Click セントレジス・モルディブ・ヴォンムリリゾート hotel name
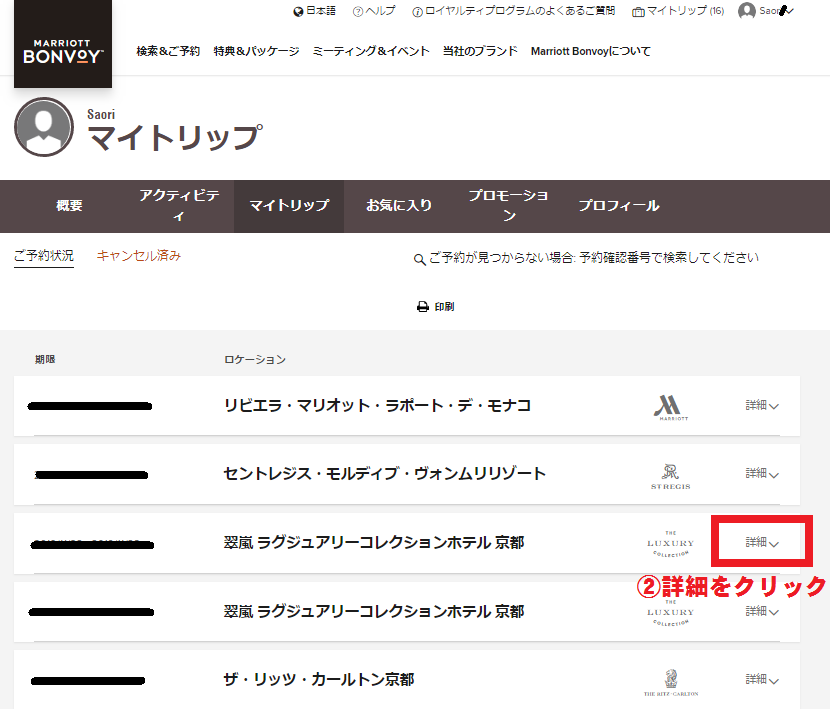 [385, 473]
